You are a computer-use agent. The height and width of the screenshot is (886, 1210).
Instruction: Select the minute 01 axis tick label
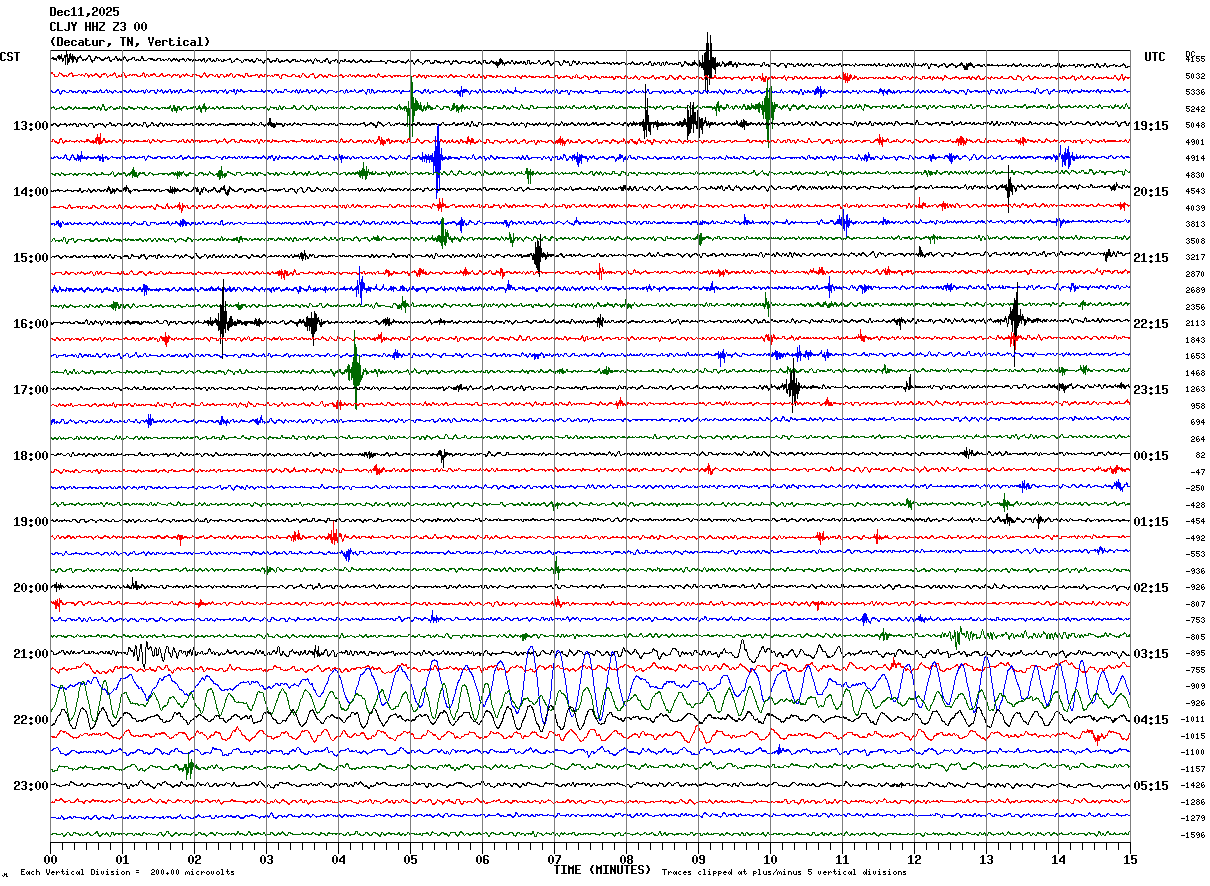point(122,860)
